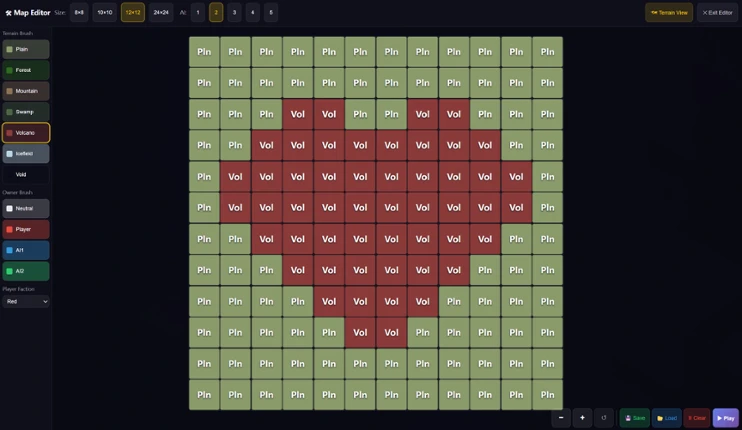Set the AI count to 3
This screenshot has height=430, width=742.
[x=234, y=13]
